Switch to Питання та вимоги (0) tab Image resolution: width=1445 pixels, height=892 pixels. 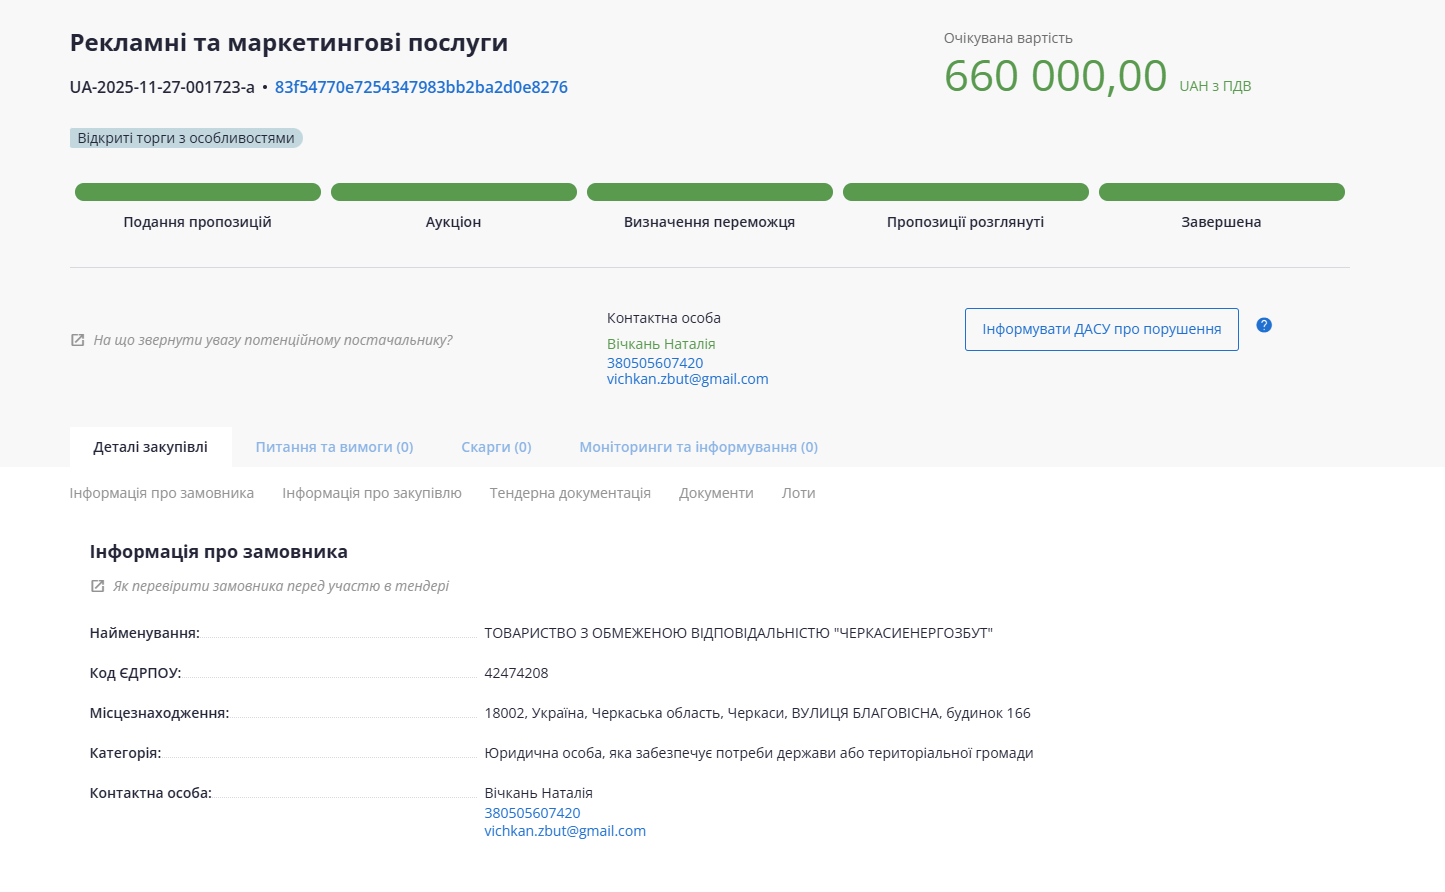(x=334, y=447)
